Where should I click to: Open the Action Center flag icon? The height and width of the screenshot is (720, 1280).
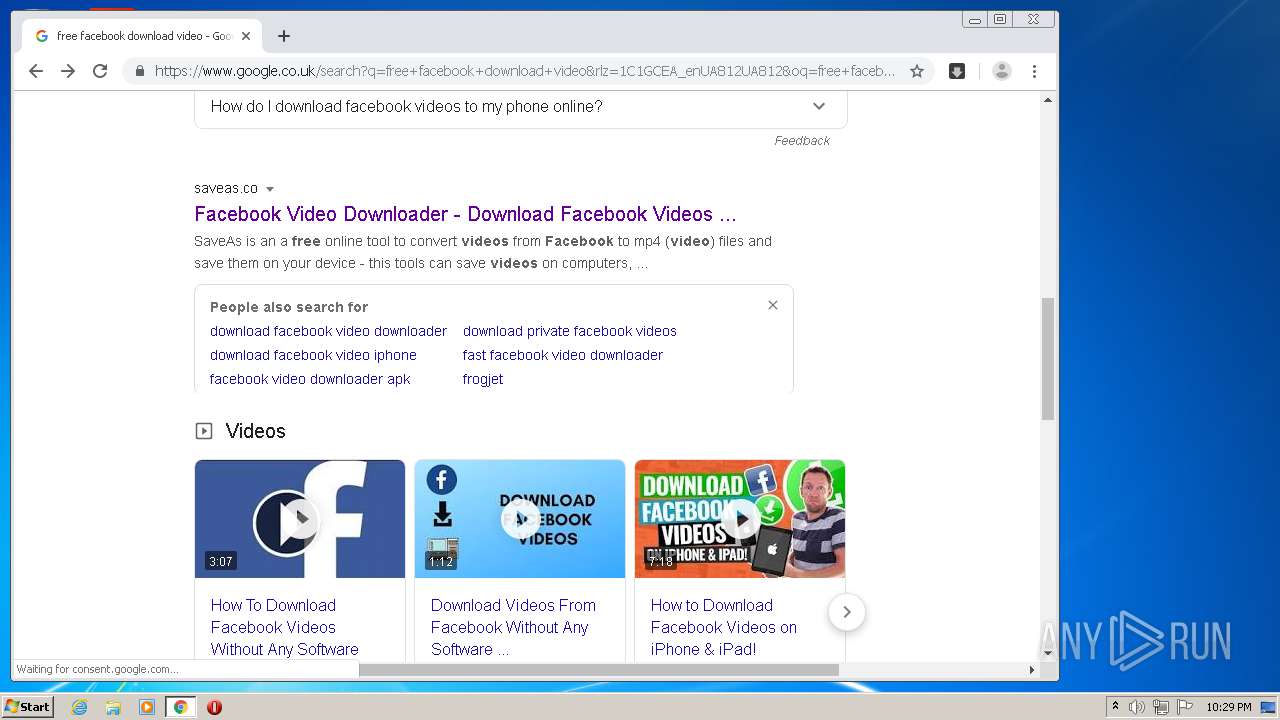coord(1185,707)
